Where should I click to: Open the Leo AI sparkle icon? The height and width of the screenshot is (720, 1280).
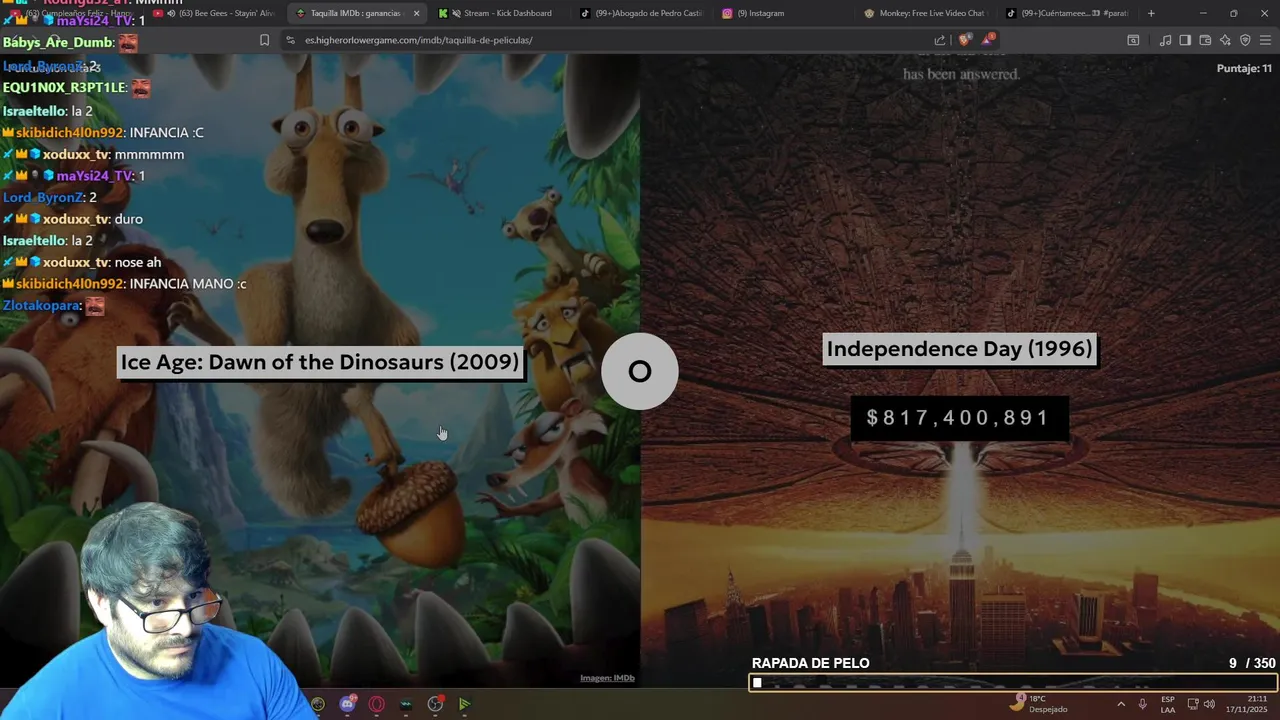click(1225, 40)
